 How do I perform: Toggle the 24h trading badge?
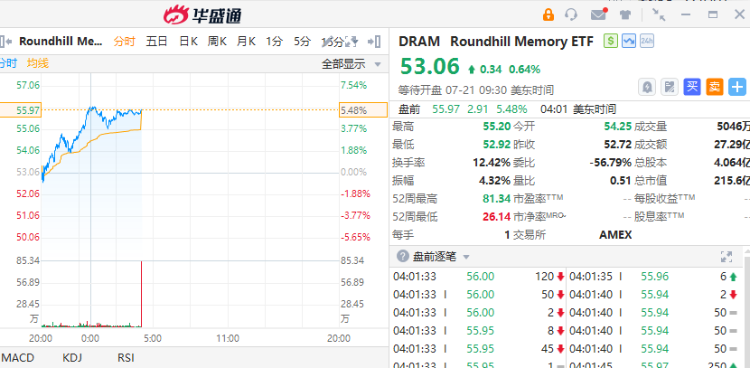tap(647, 41)
